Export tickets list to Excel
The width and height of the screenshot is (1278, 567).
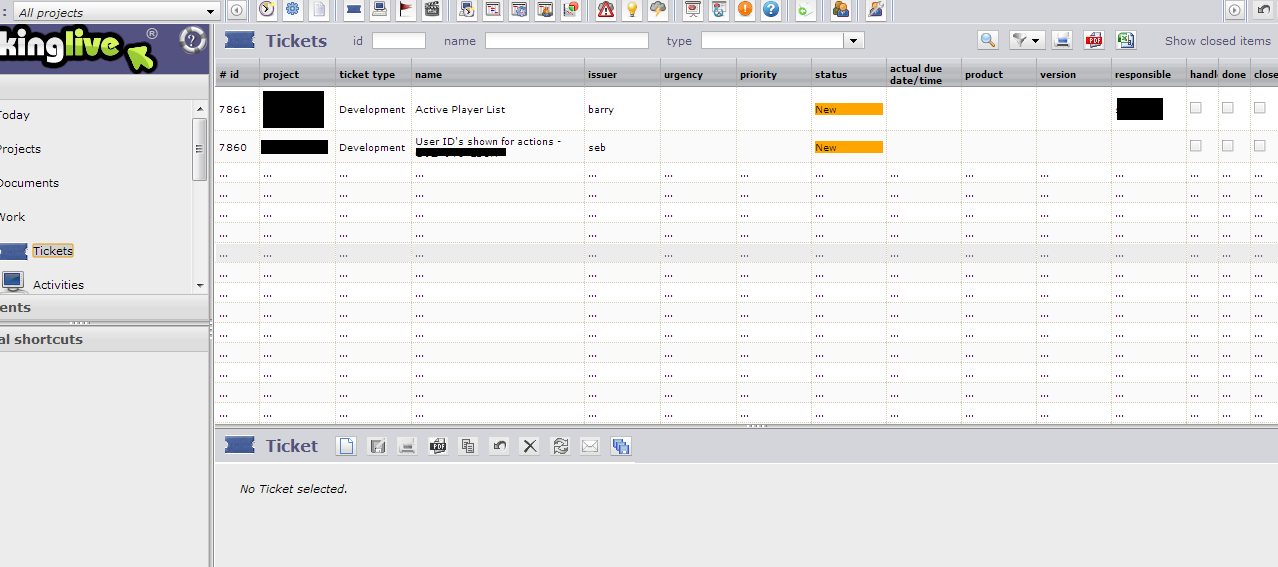point(1126,40)
